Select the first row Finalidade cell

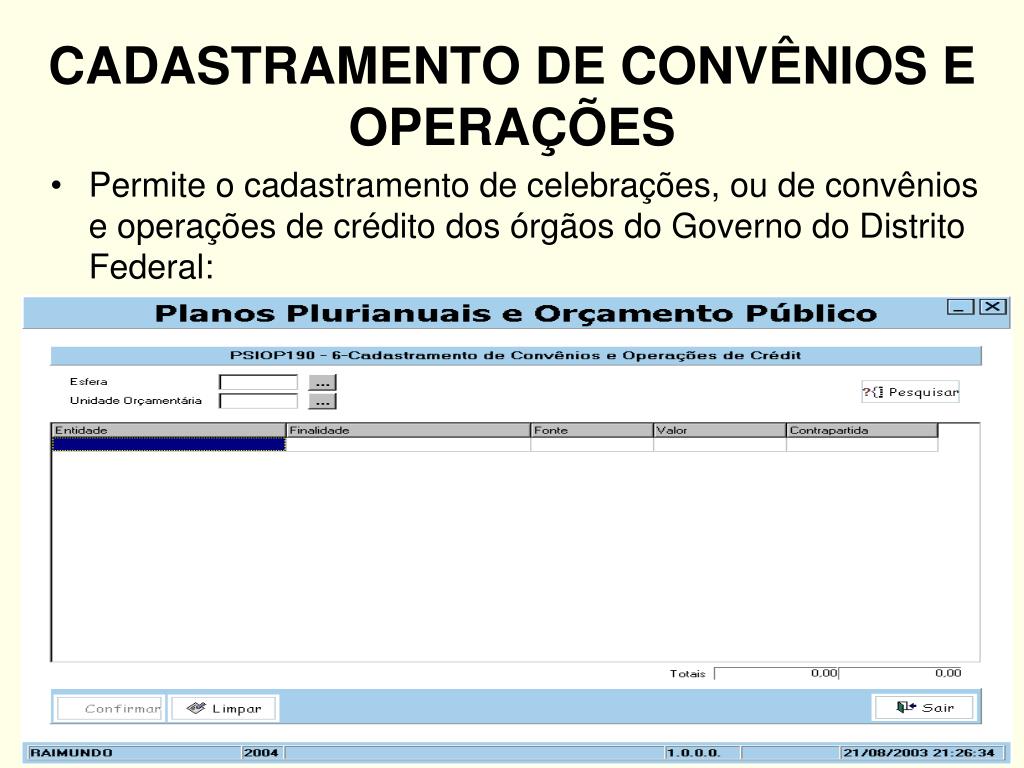point(408,444)
